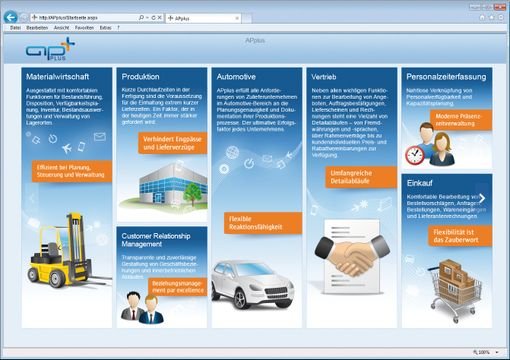Close the APplus tab
The width and height of the screenshot is (510, 360).
point(237,18)
